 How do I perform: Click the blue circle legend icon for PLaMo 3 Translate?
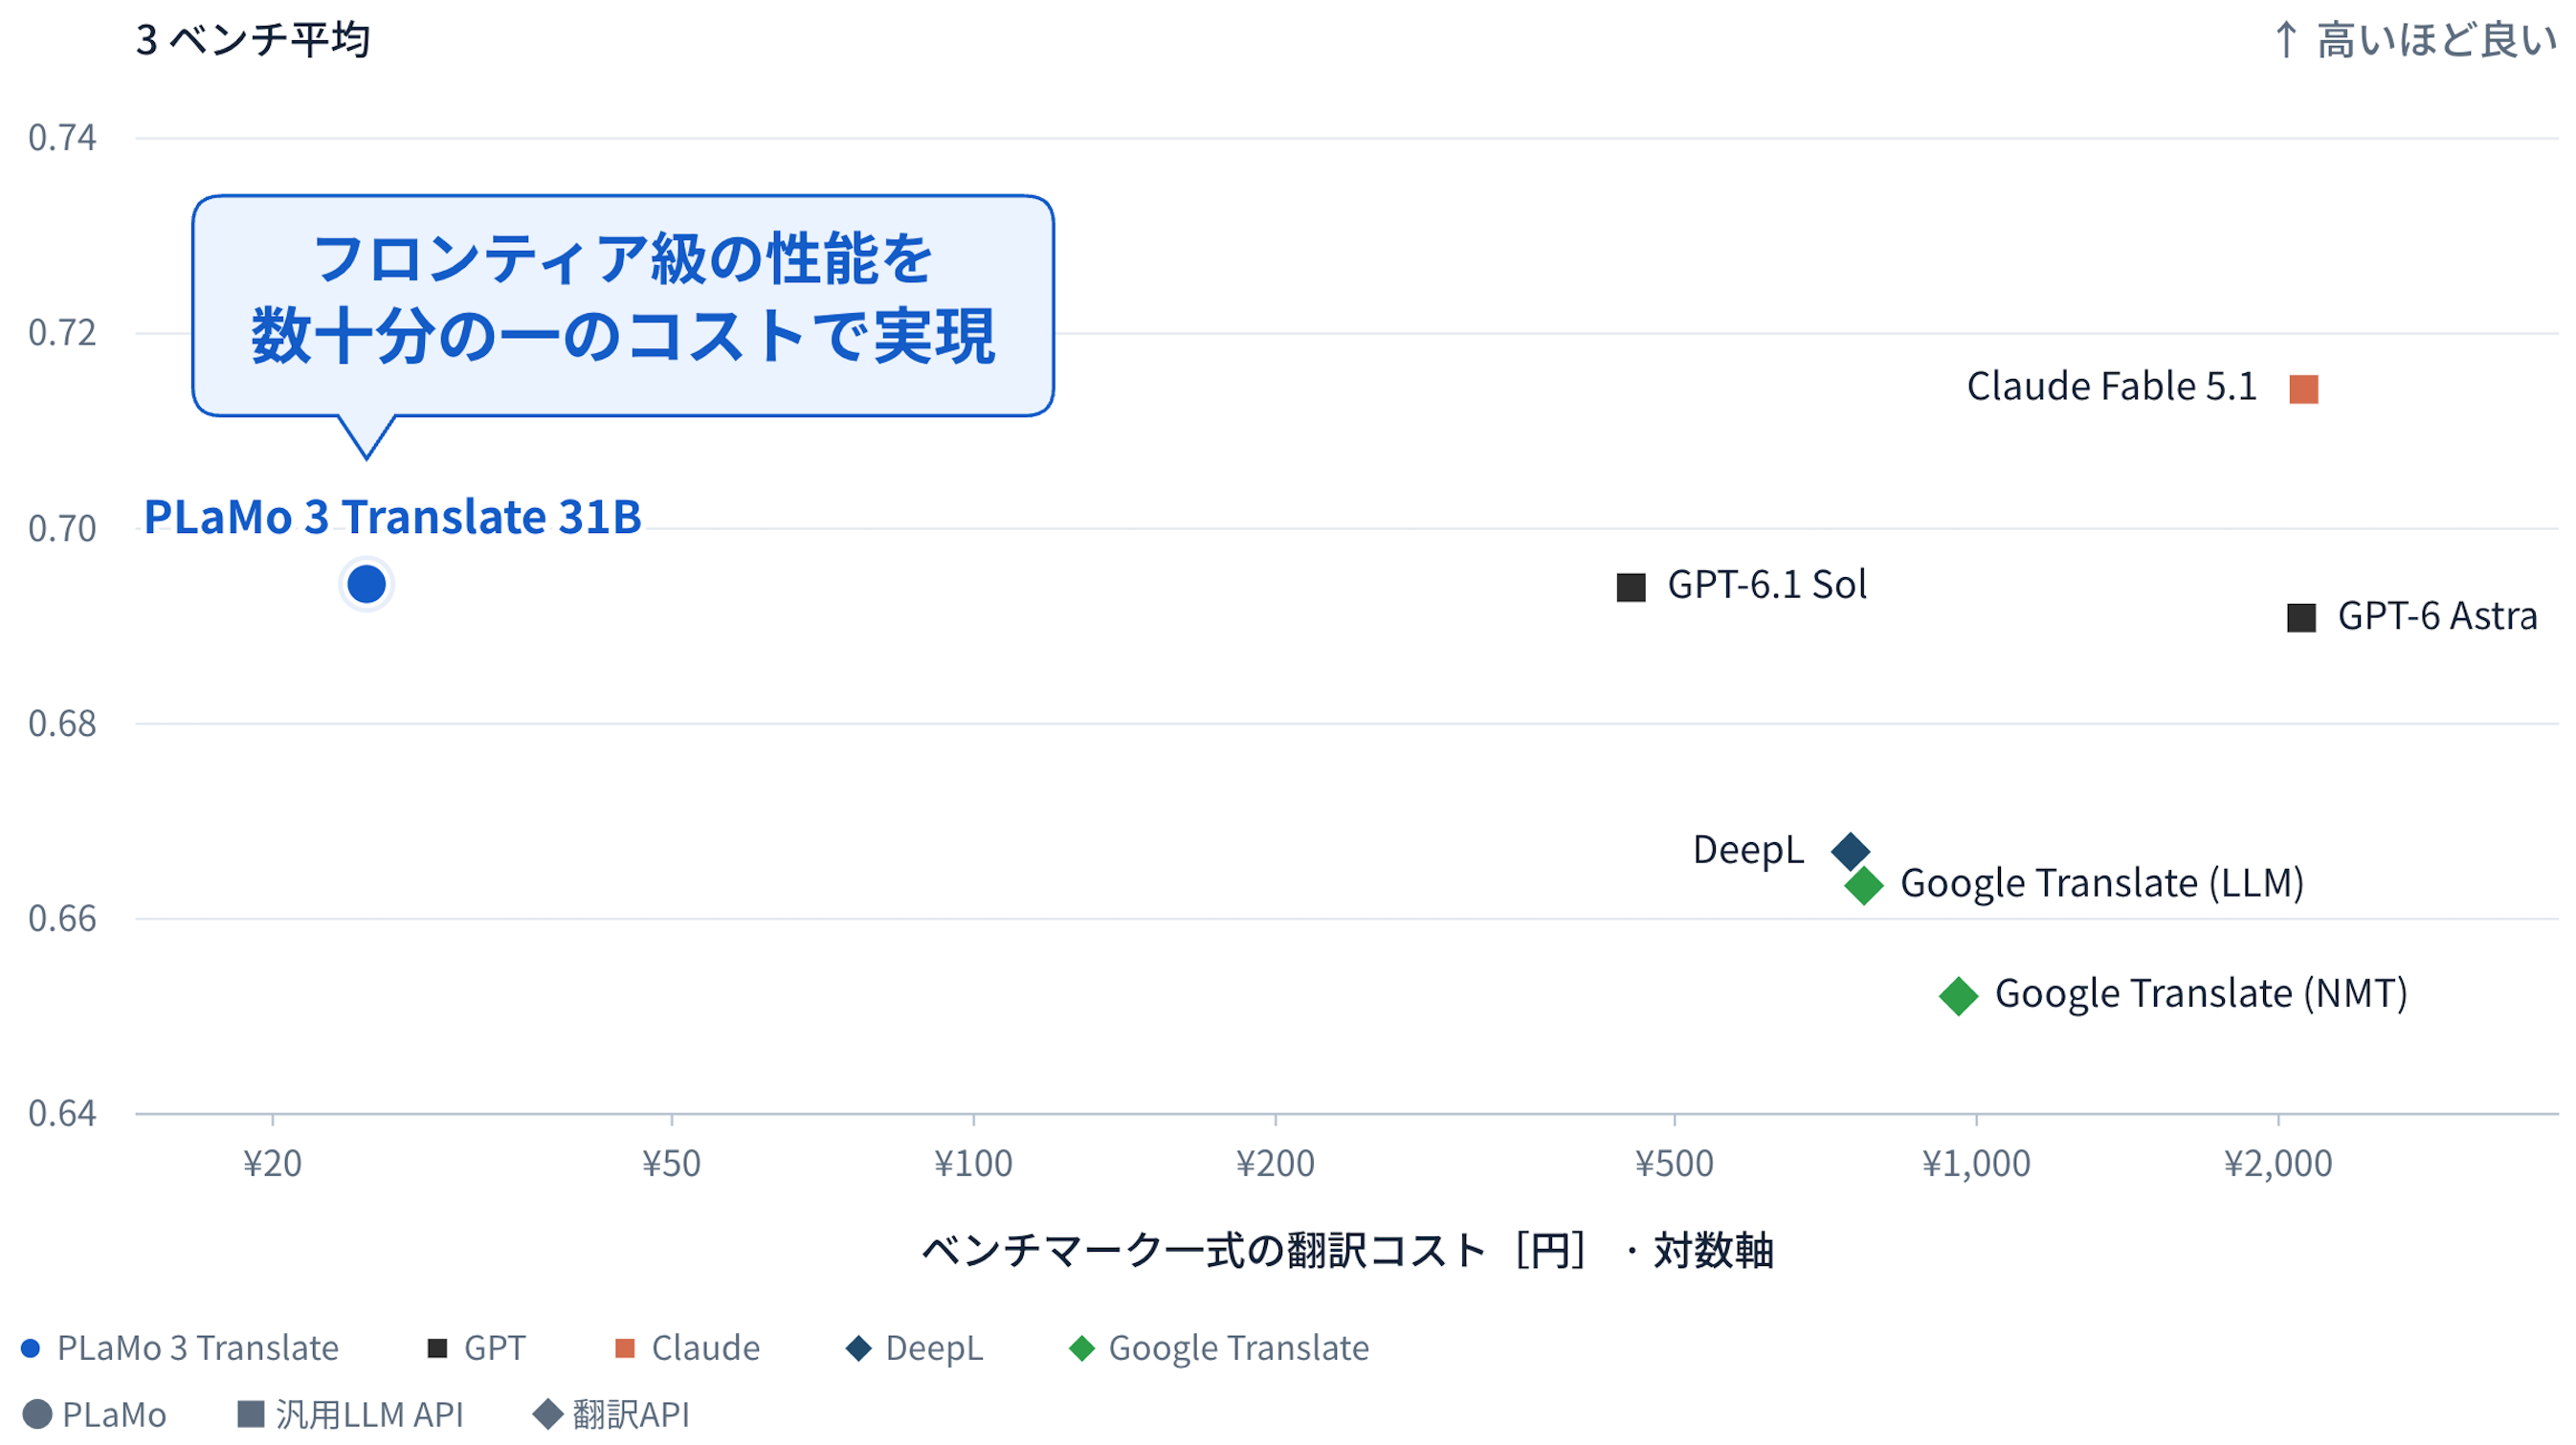point(31,1349)
